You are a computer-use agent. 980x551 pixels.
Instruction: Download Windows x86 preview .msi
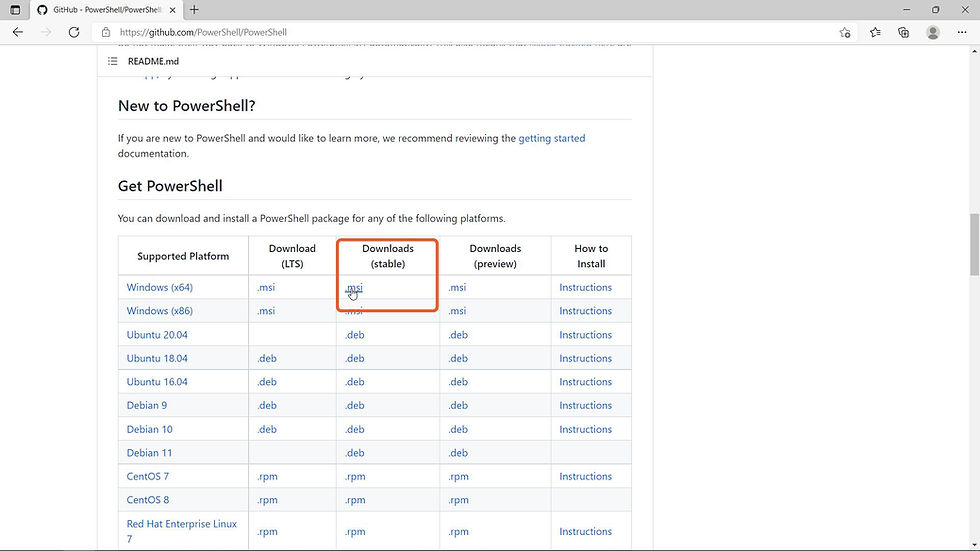pos(458,310)
